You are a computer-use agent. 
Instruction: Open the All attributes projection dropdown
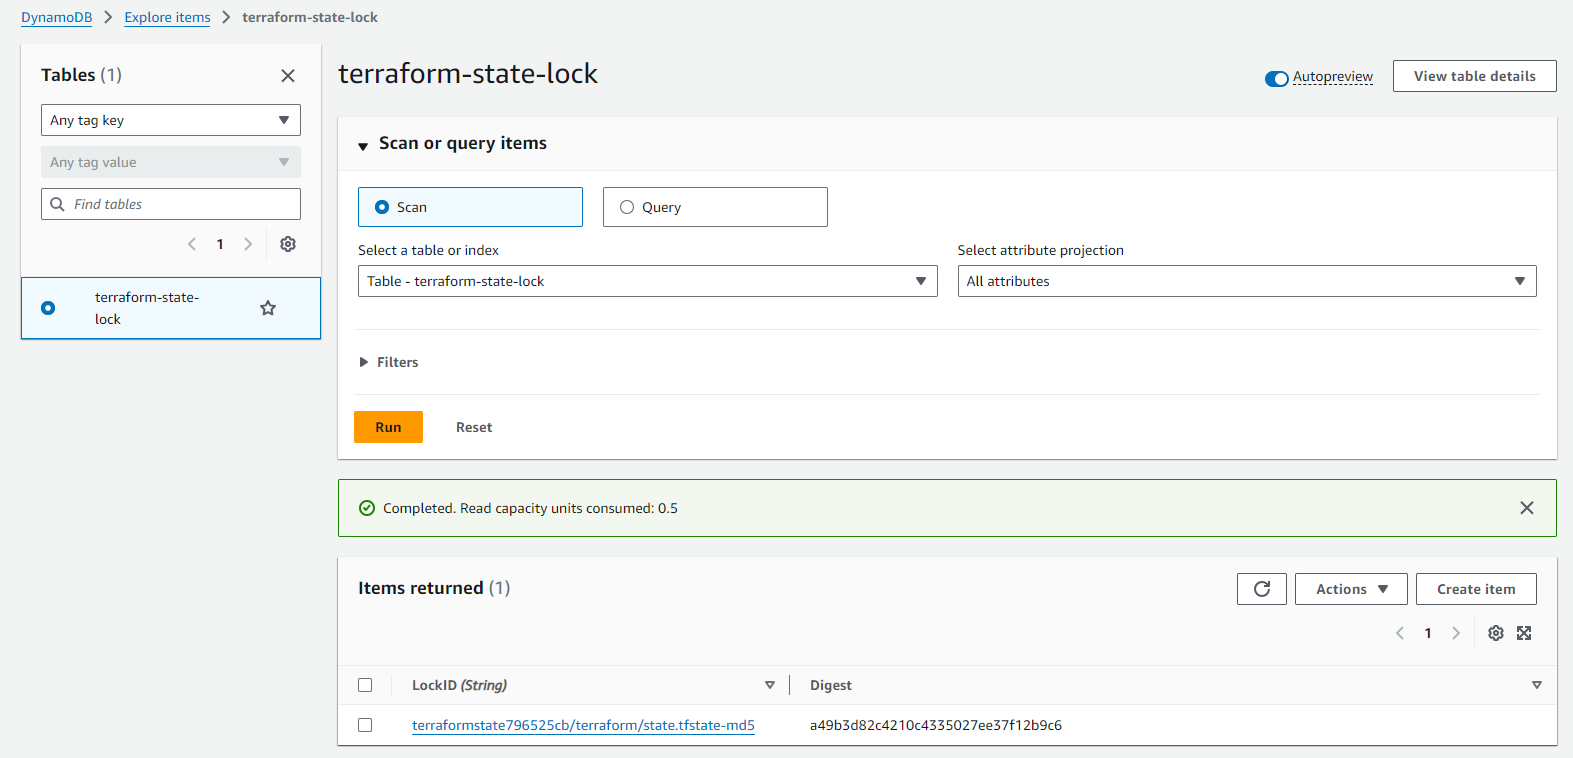pos(1247,281)
